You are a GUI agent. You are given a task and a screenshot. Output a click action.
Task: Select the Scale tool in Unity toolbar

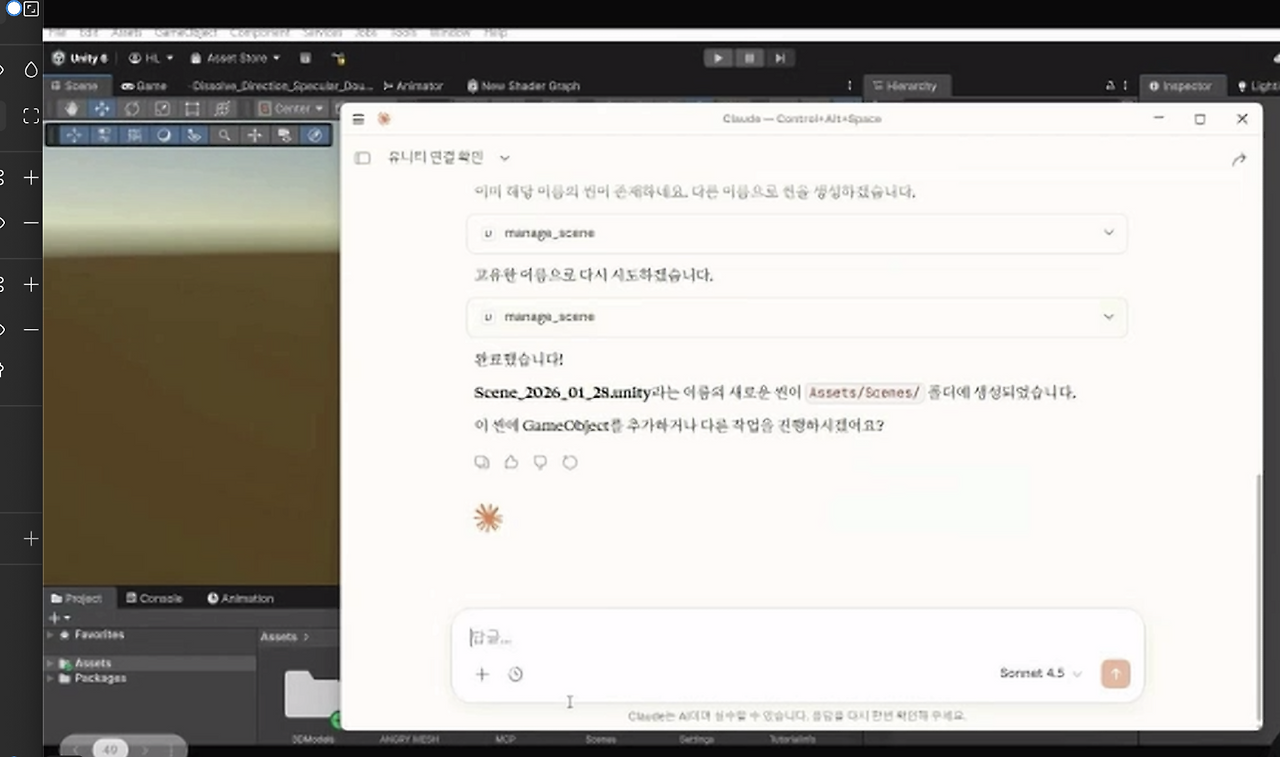[x=162, y=108]
